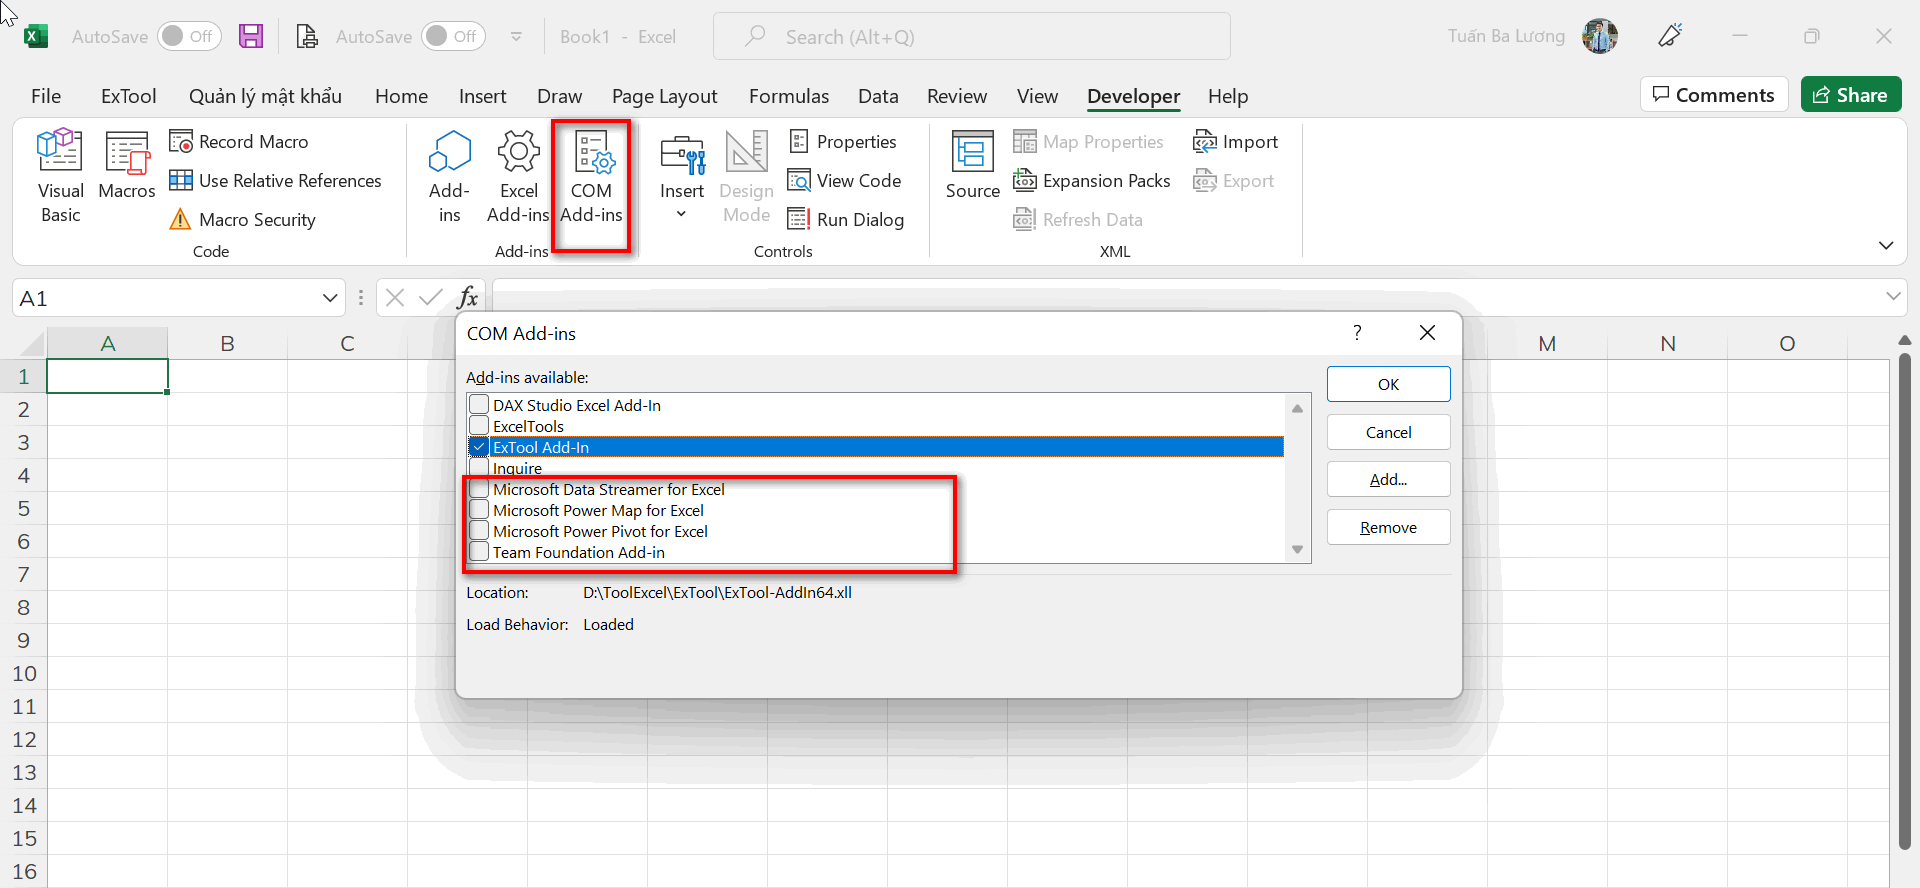Toggle the first AutoSave switch
Image resolution: width=1920 pixels, height=888 pixels.
(x=190, y=36)
